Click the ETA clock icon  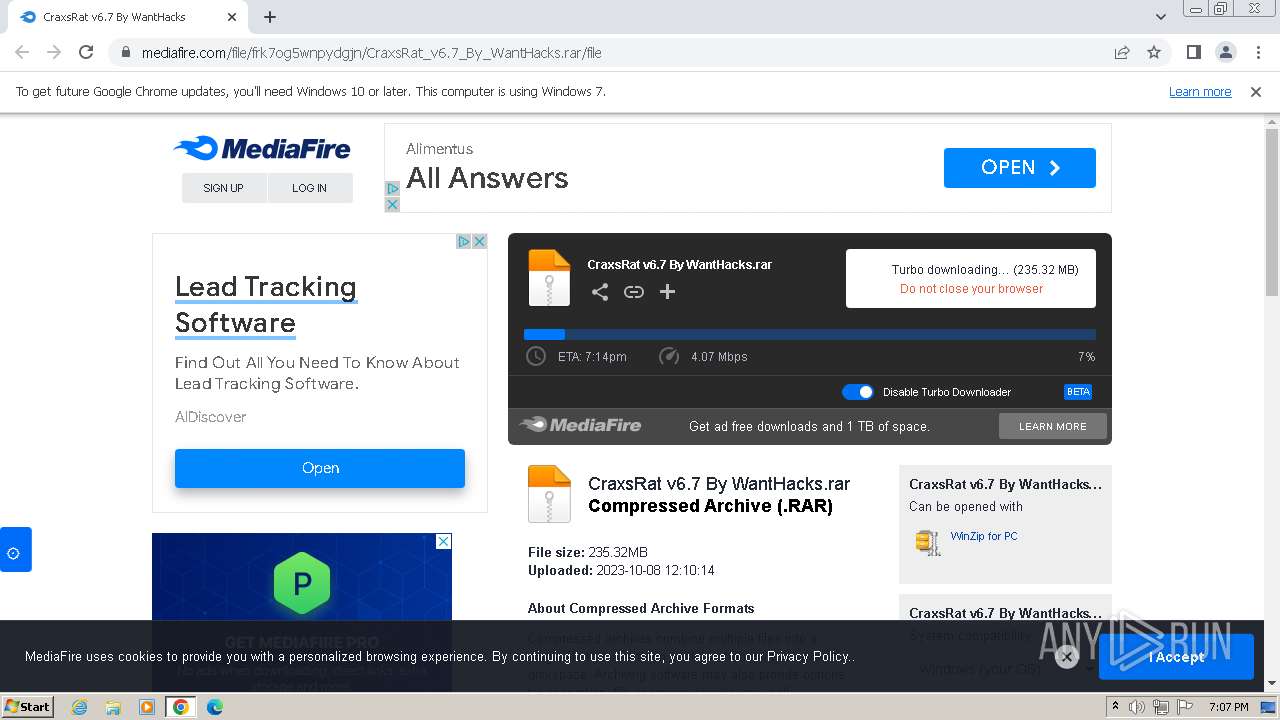(x=536, y=356)
